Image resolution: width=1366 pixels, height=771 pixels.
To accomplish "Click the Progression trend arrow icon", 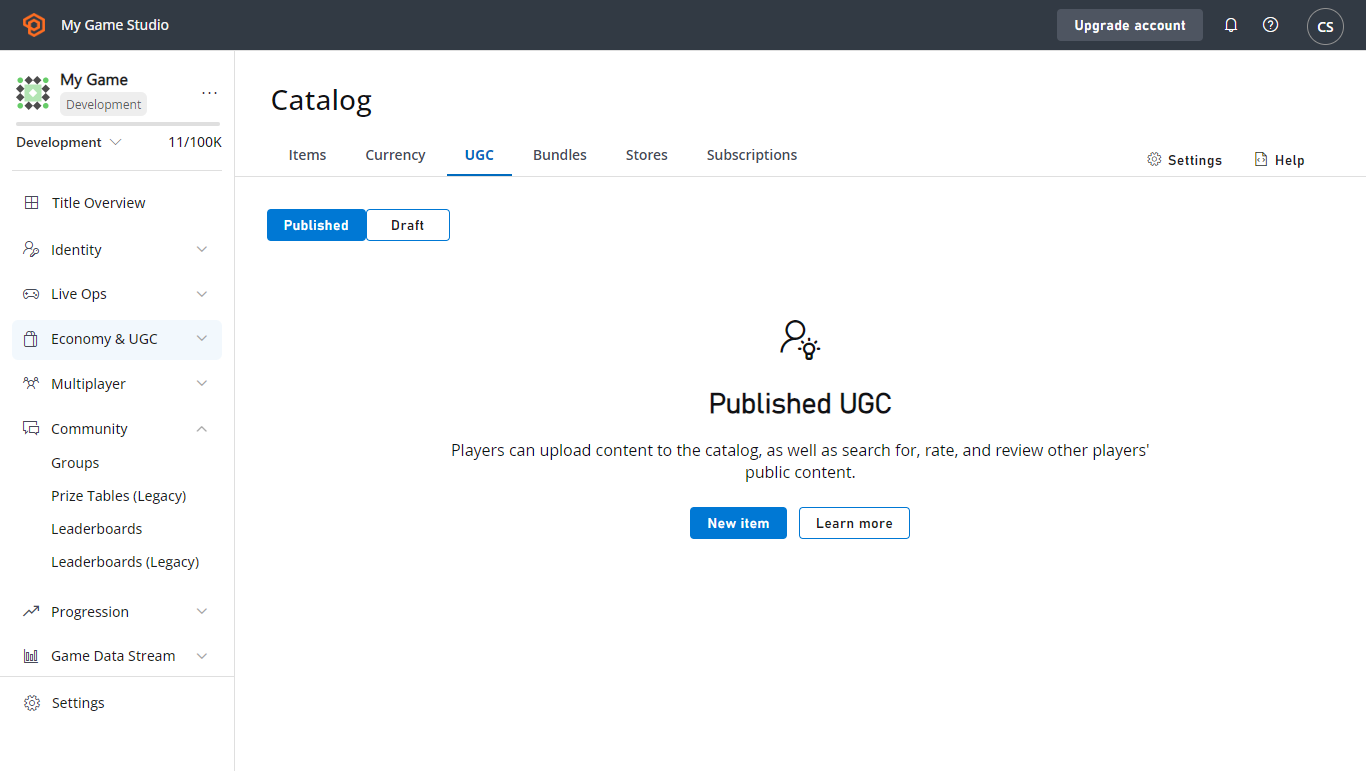I will click(x=31, y=611).
